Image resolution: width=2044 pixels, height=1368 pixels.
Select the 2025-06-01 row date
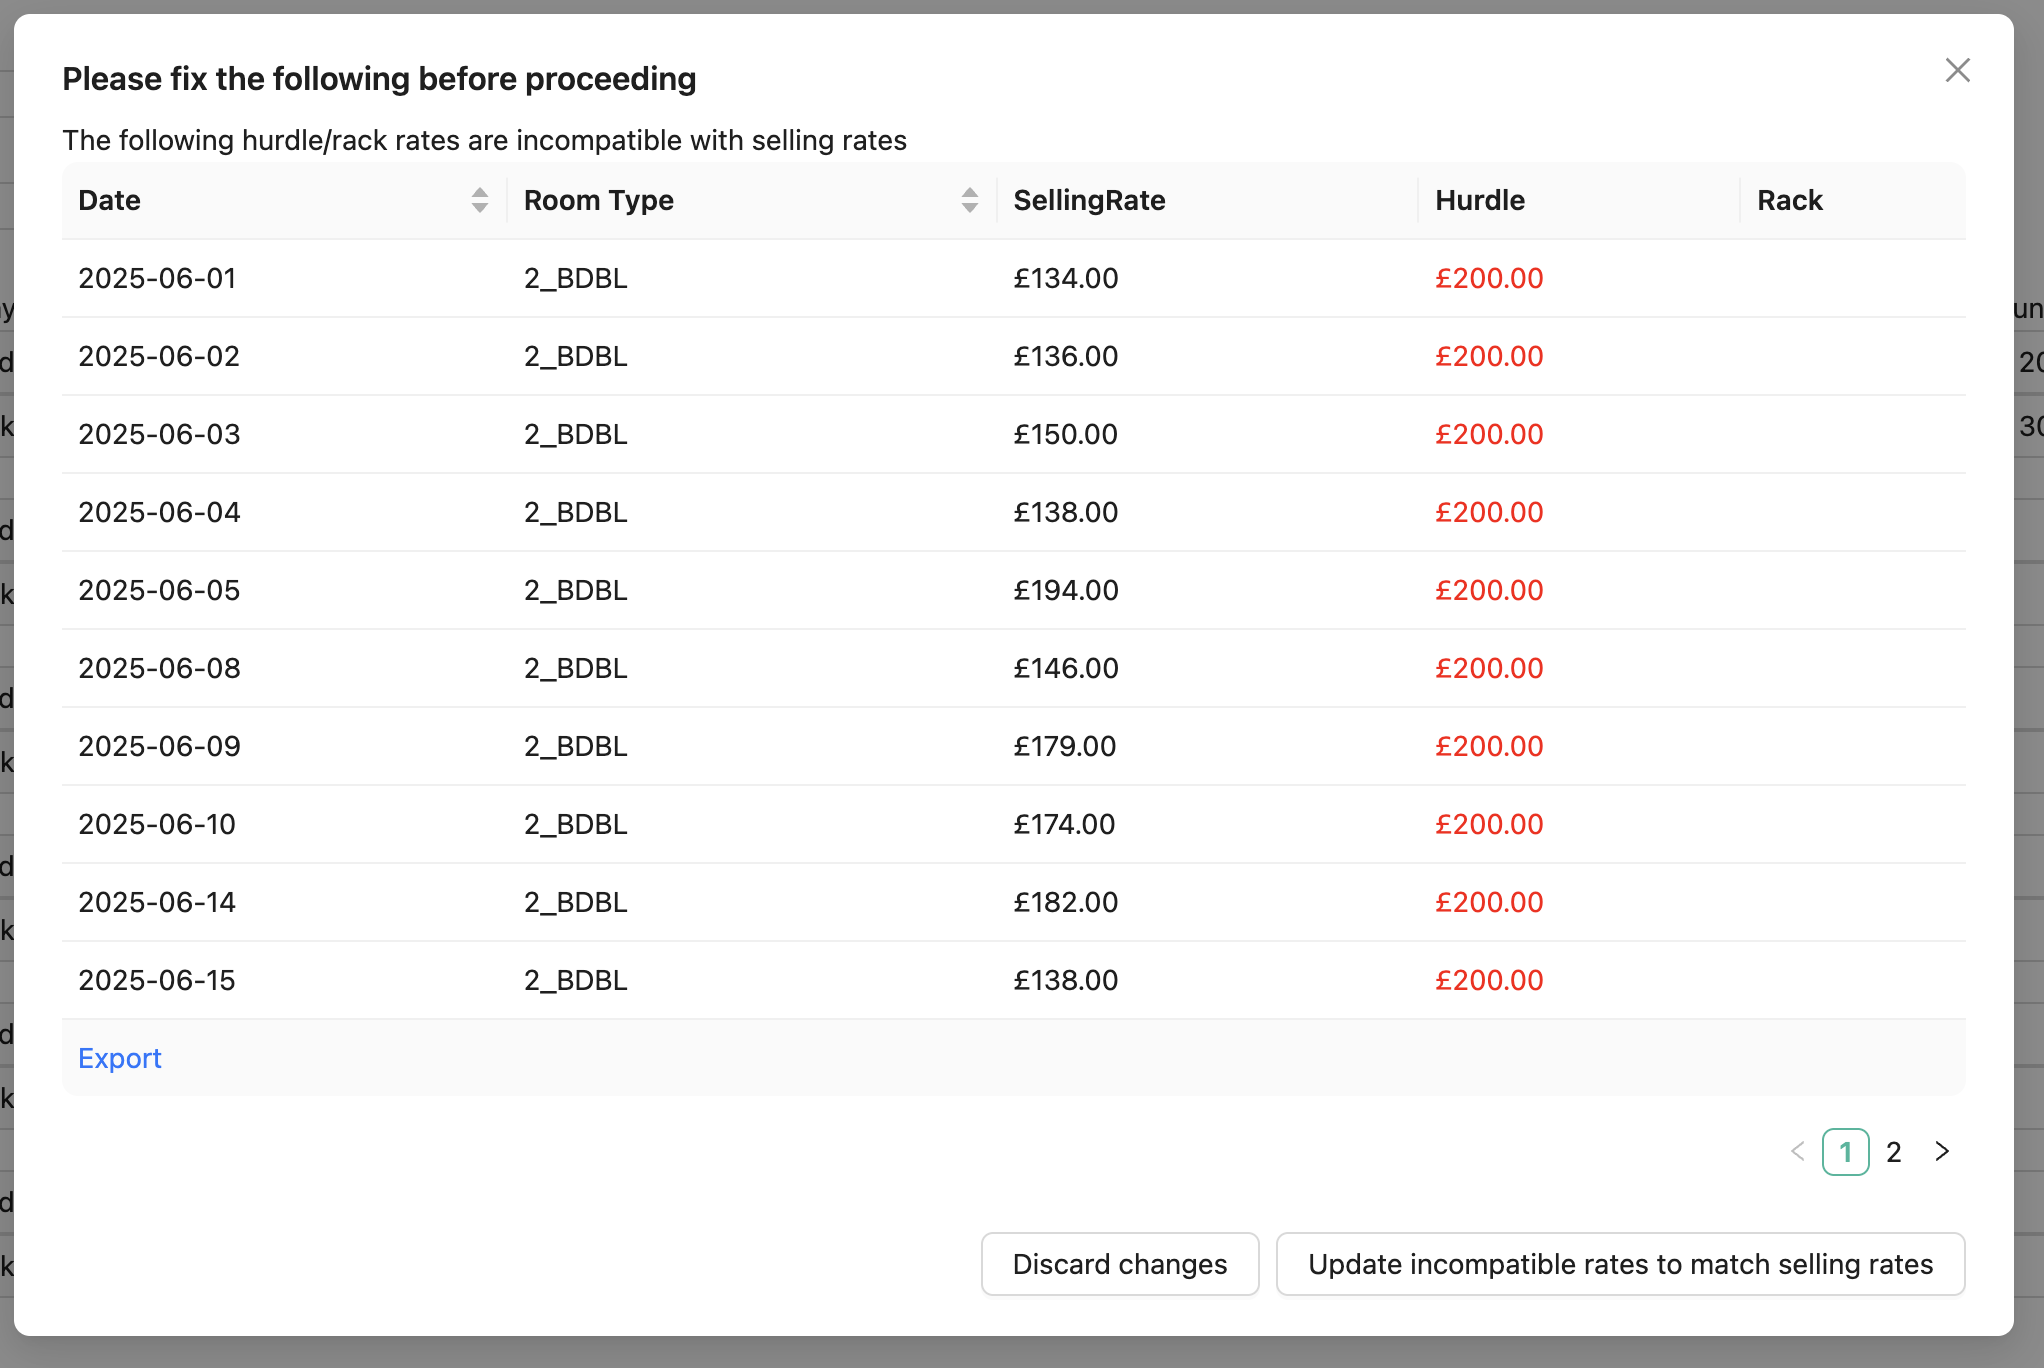pos(157,278)
